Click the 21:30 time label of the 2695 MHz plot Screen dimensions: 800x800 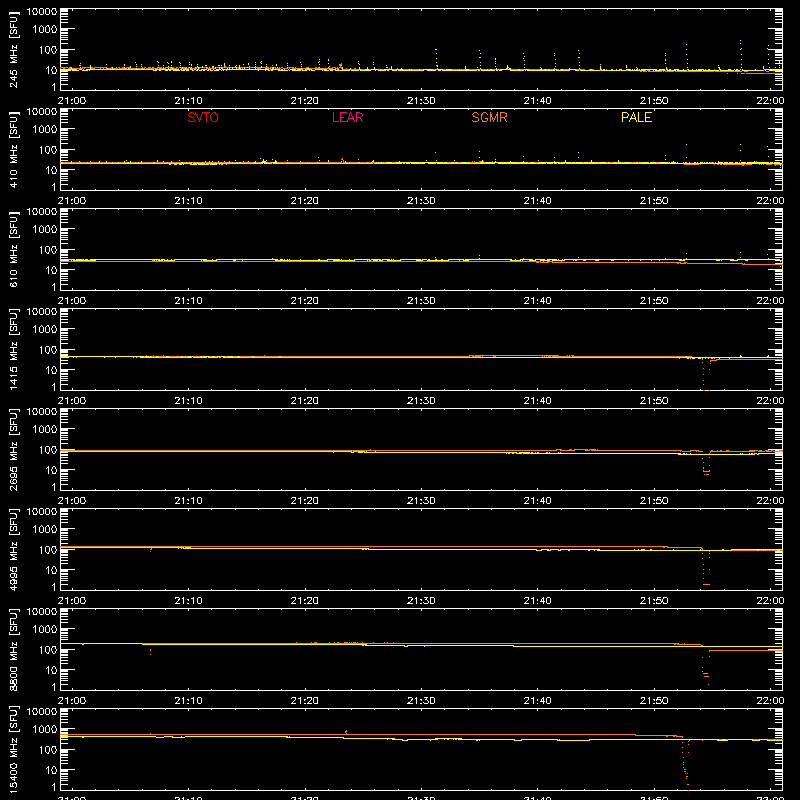[x=421, y=501]
